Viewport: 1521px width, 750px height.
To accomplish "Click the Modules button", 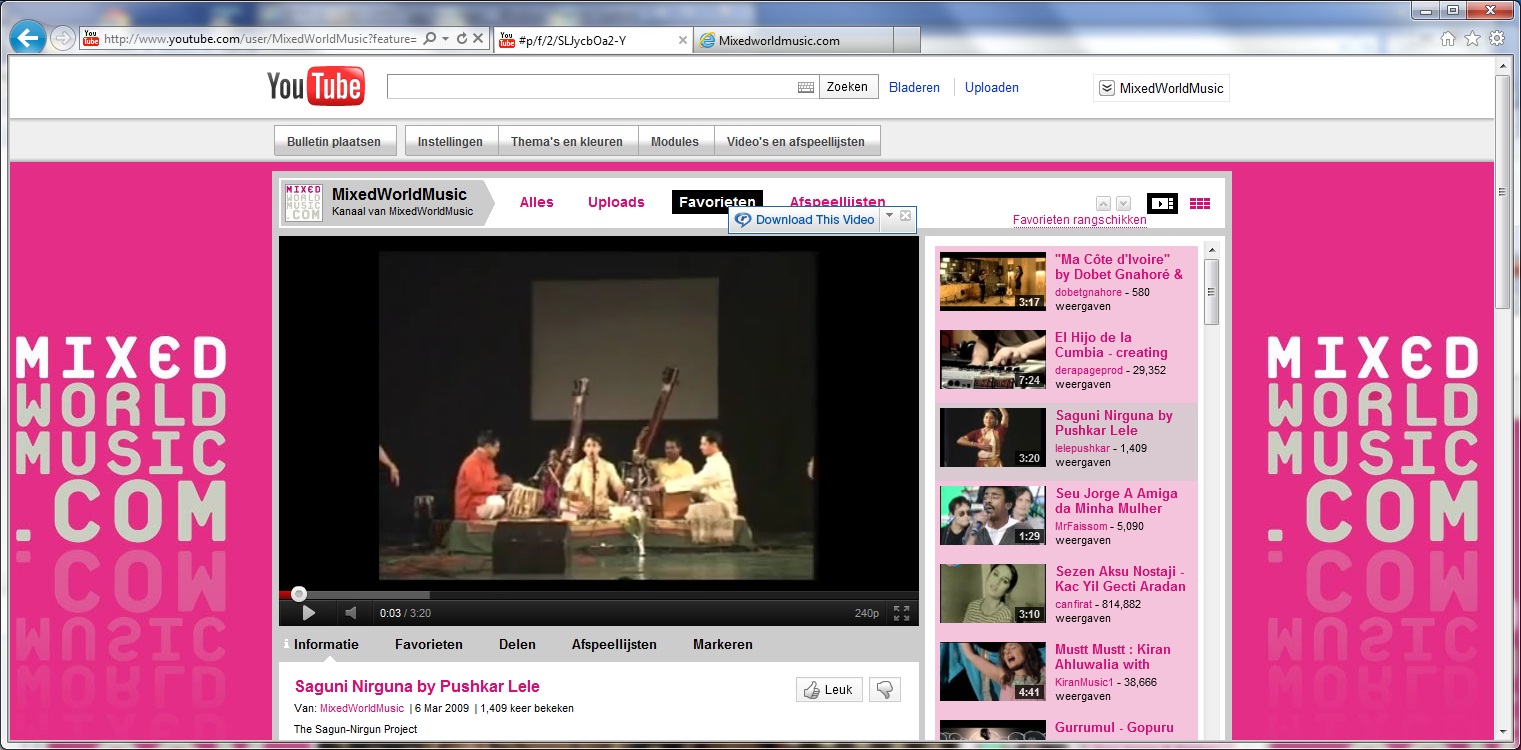I will pos(675,142).
